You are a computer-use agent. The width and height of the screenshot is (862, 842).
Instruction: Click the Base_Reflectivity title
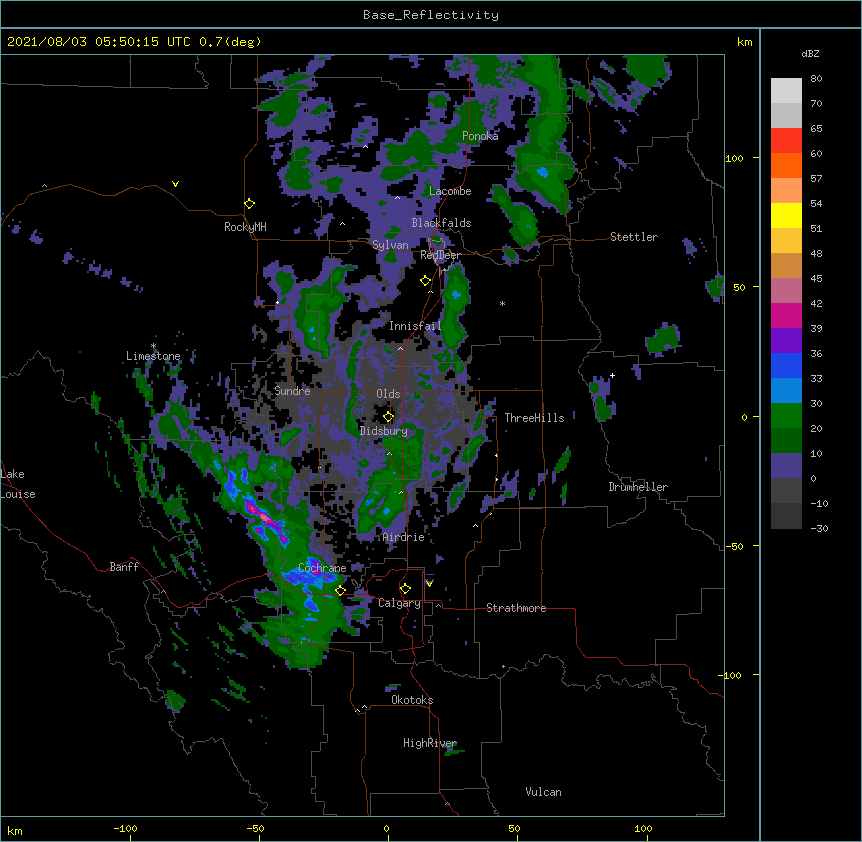(x=431, y=15)
